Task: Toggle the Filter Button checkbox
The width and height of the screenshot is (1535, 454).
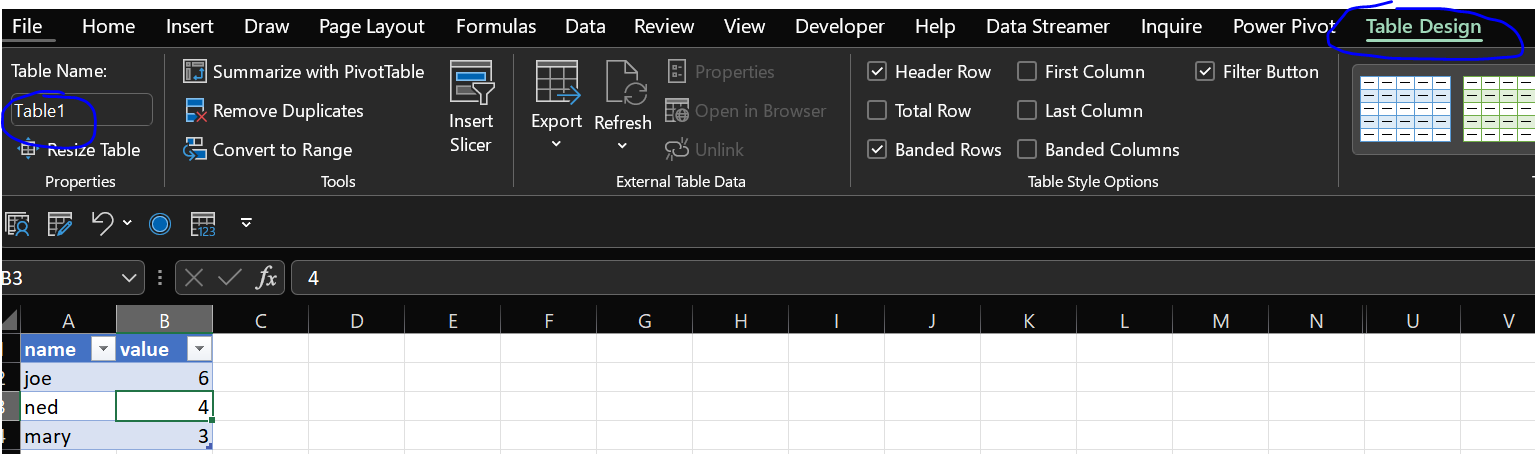Action: tap(1205, 72)
